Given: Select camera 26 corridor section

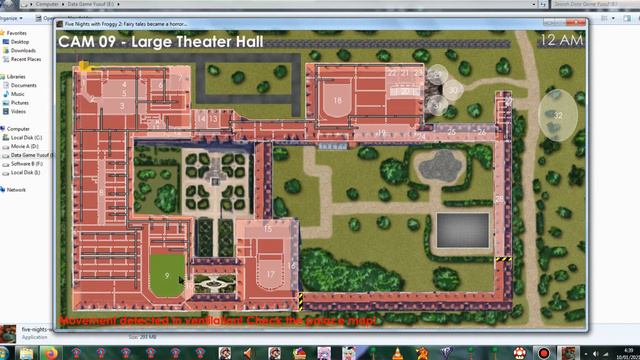Looking at the screenshot, I should (x=482, y=132).
